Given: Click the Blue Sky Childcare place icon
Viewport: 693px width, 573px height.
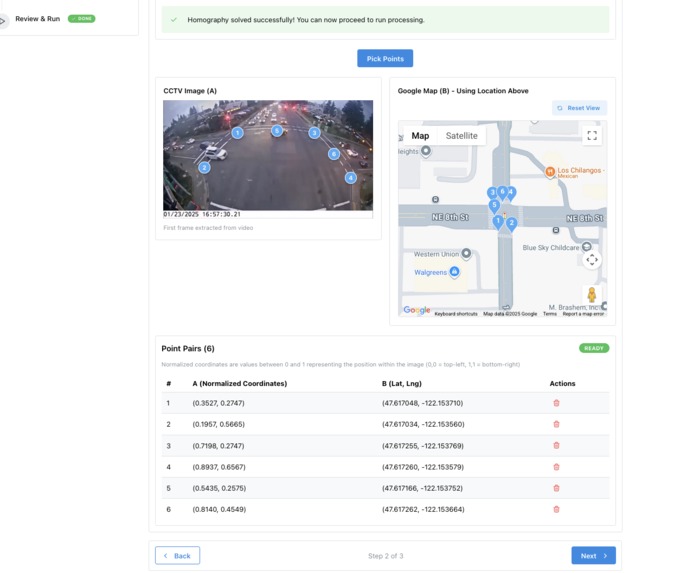Looking at the screenshot, I should pyautogui.click(x=586, y=246).
